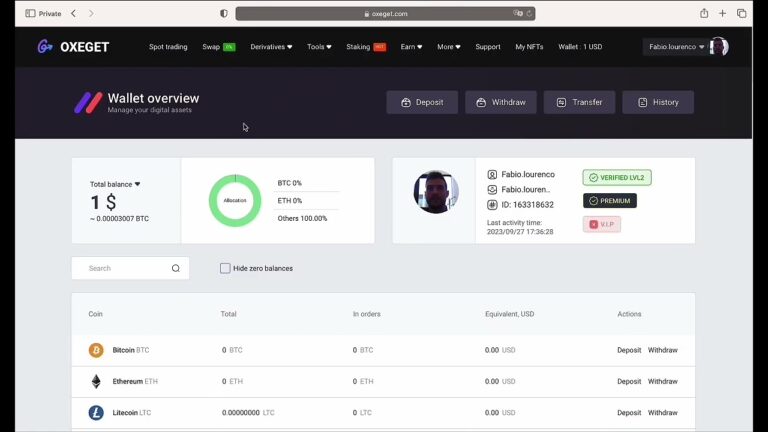Open Spot trading menu item

click(168, 47)
